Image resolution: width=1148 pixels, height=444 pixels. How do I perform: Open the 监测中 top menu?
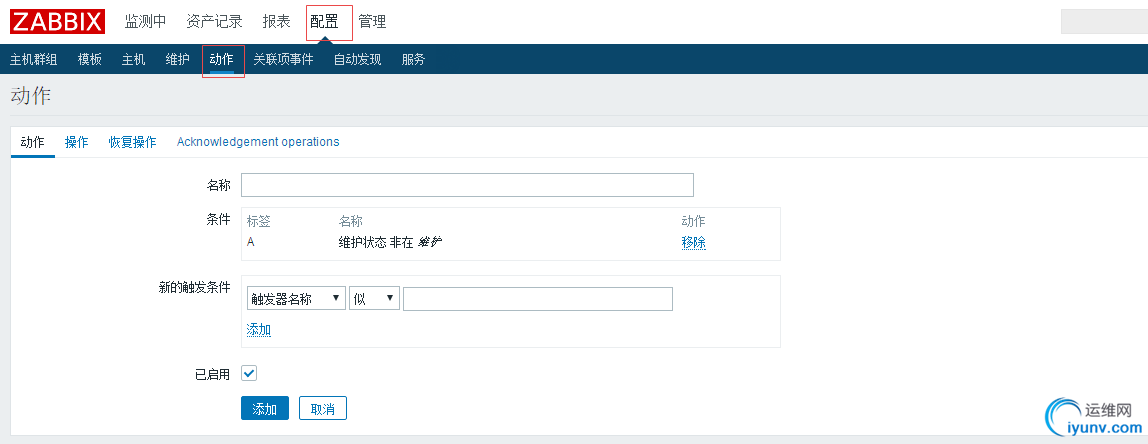[145, 21]
